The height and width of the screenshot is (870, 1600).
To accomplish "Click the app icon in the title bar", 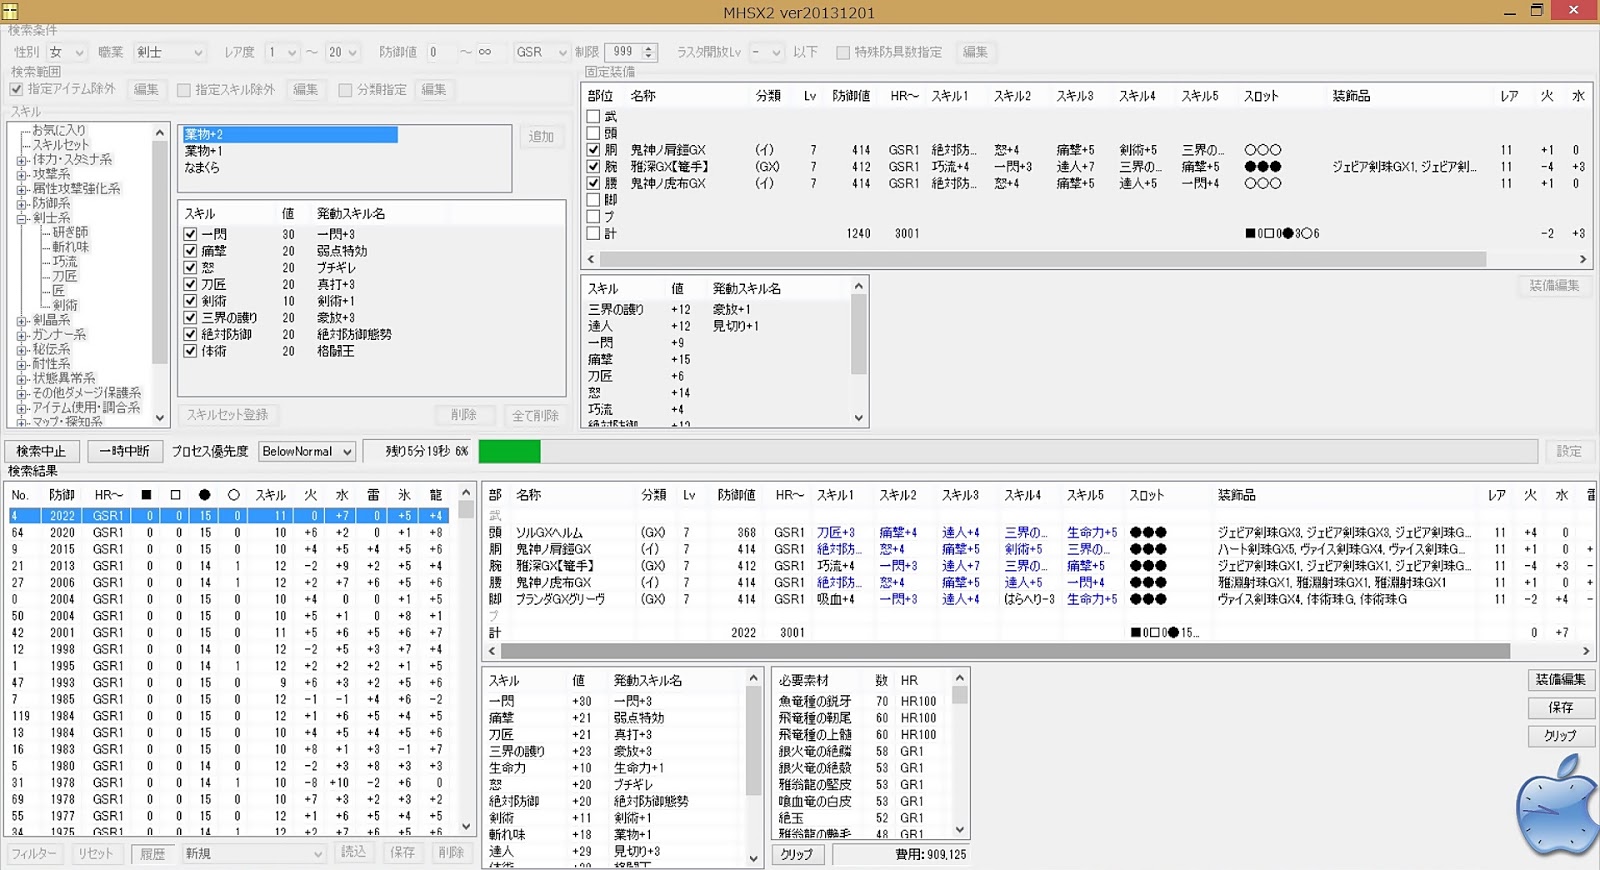I will coord(9,11).
